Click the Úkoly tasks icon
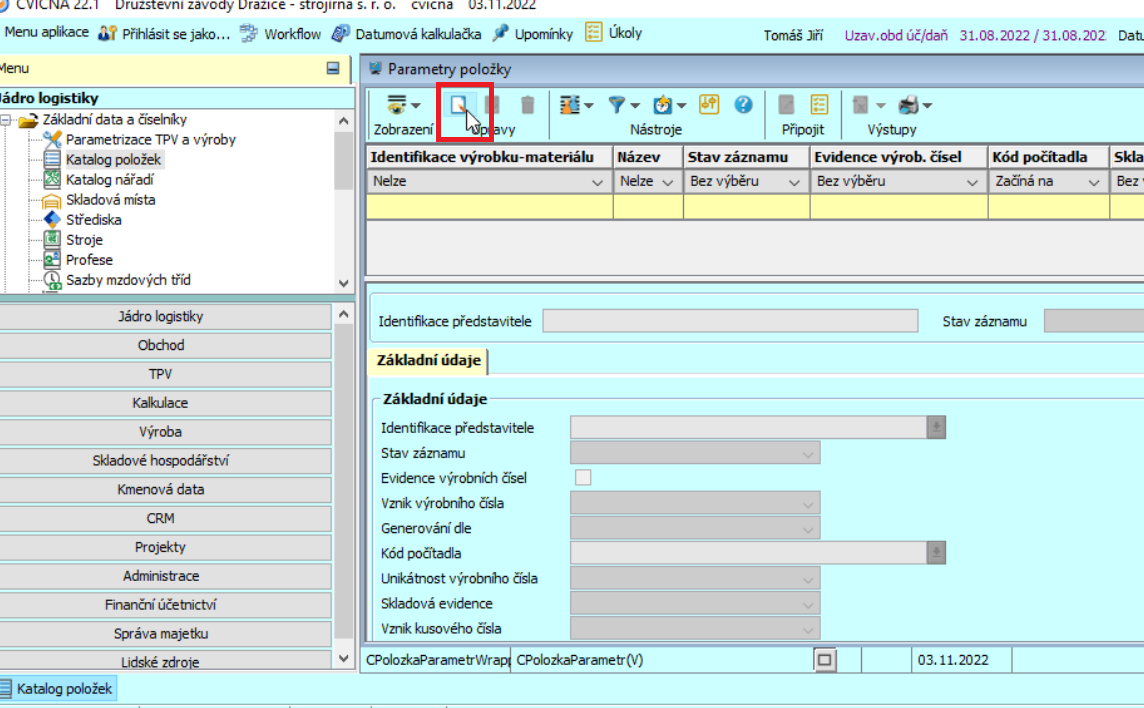The image size is (1144, 708). tap(594, 33)
